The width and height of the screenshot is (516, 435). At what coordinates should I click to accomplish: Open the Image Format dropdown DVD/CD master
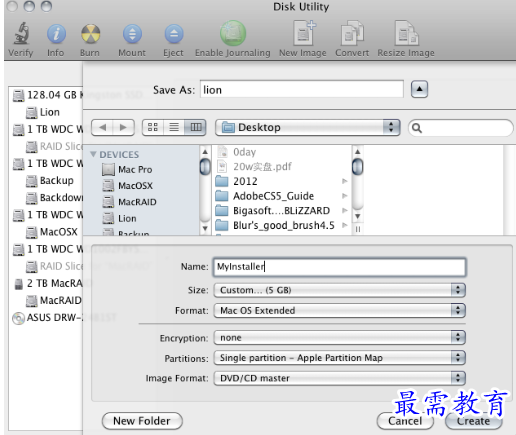click(339, 378)
